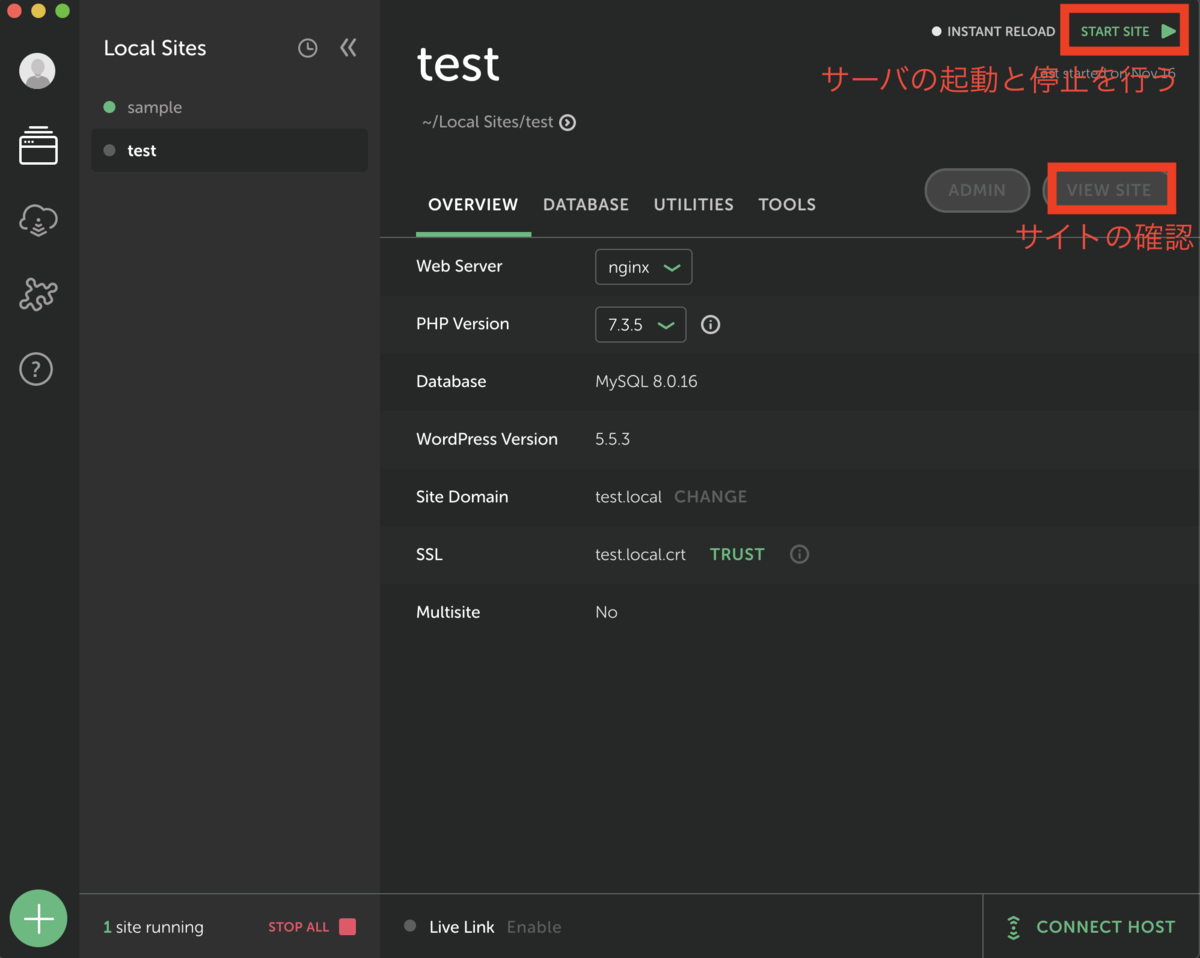Click Trust for the SSL certificate
Screen dimensions: 1200x958
point(737,554)
